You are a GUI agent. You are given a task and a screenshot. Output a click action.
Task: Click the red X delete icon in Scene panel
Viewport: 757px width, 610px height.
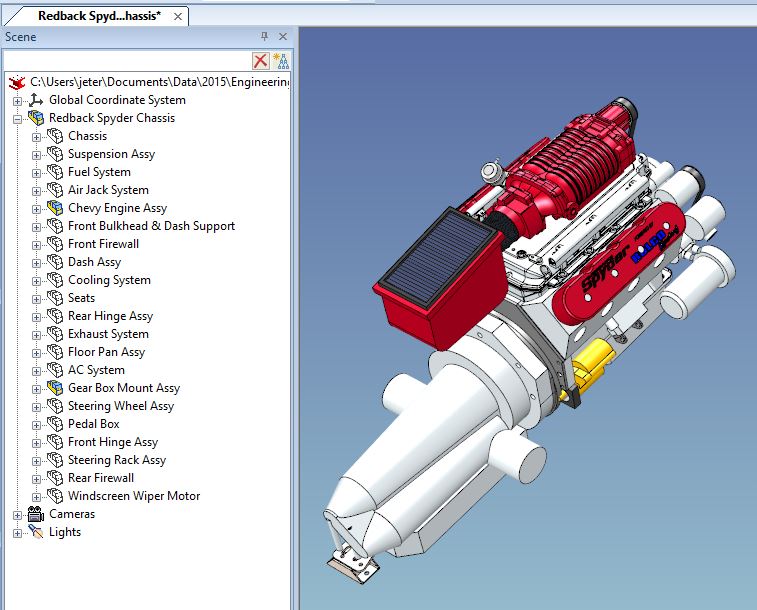tap(261, 61)
